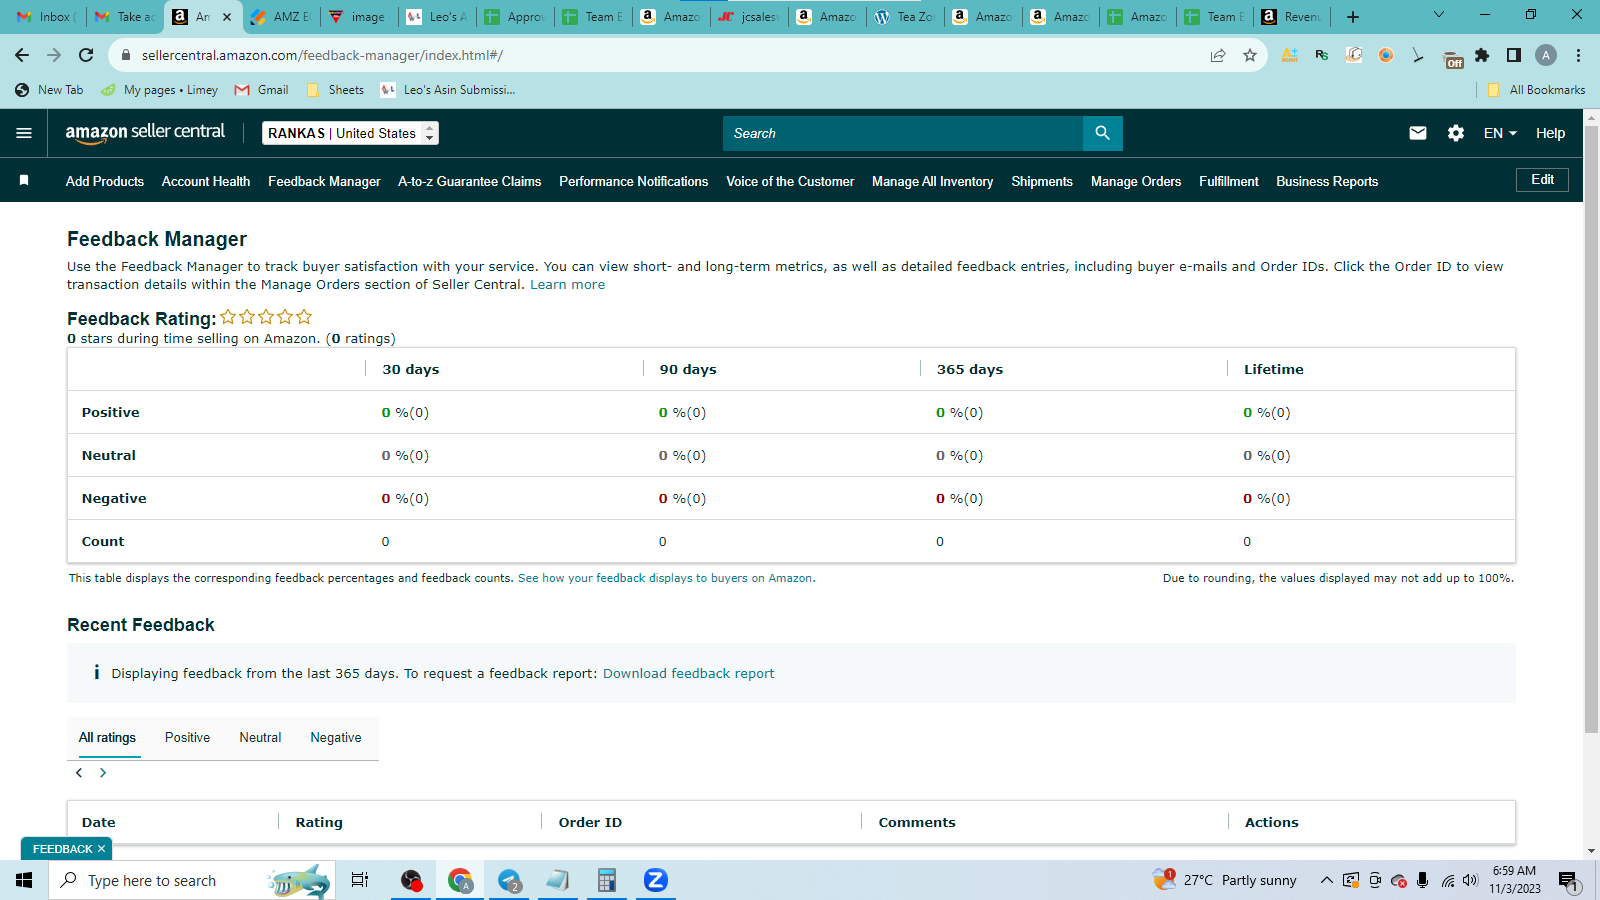Open Performance Notifications
The height and width of the screenshot is (900, 1600).
click(634, 181)
